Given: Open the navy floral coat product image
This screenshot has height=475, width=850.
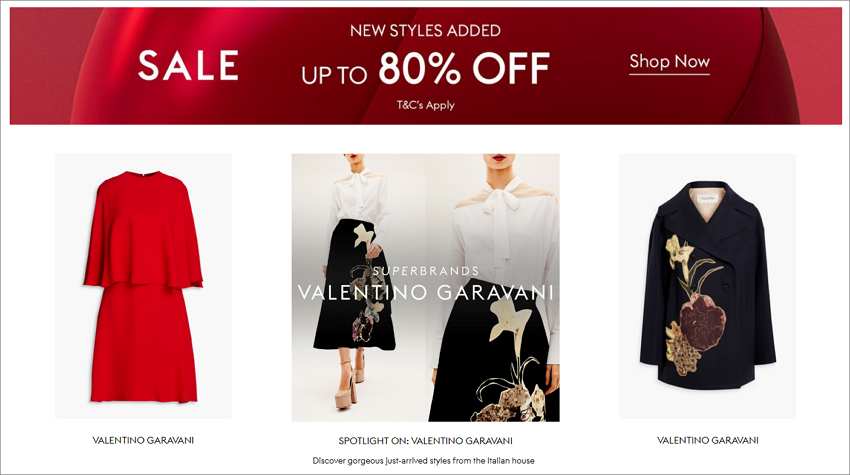Looking at the screenshot, I should [707, 286].
